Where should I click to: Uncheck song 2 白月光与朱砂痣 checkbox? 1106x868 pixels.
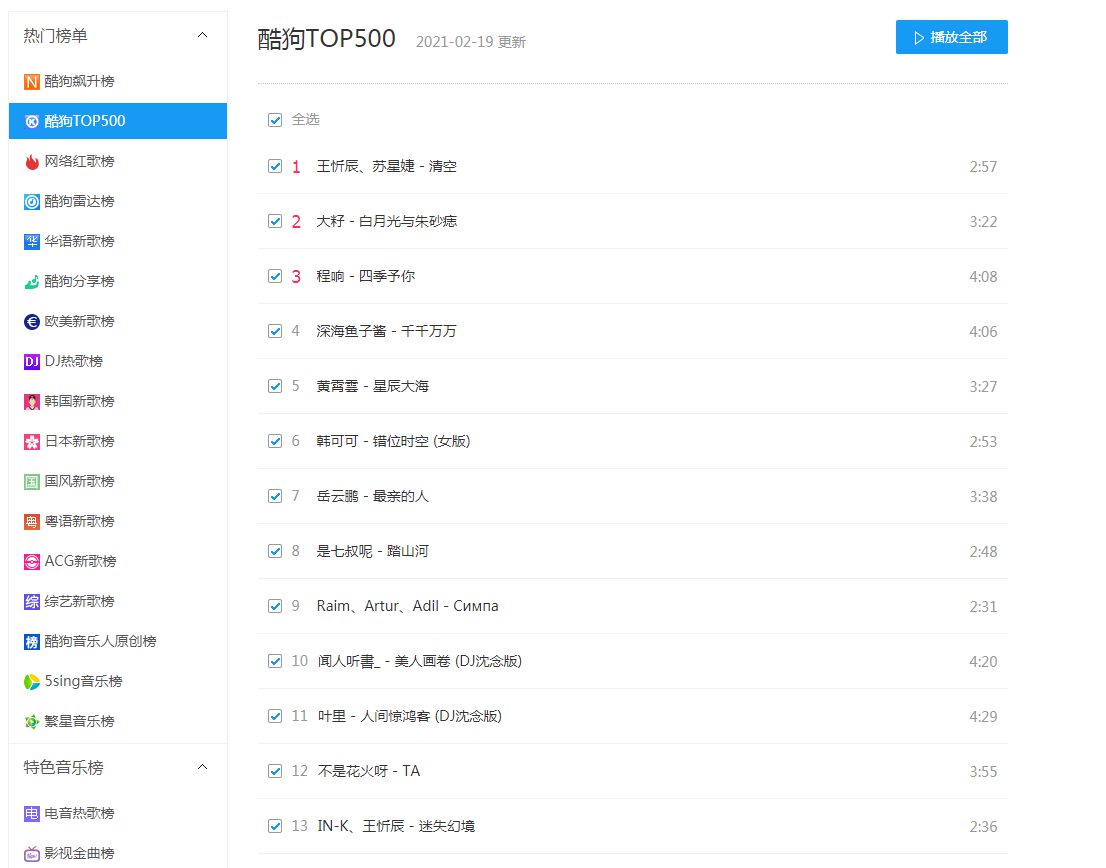click(x=275, y=221)
